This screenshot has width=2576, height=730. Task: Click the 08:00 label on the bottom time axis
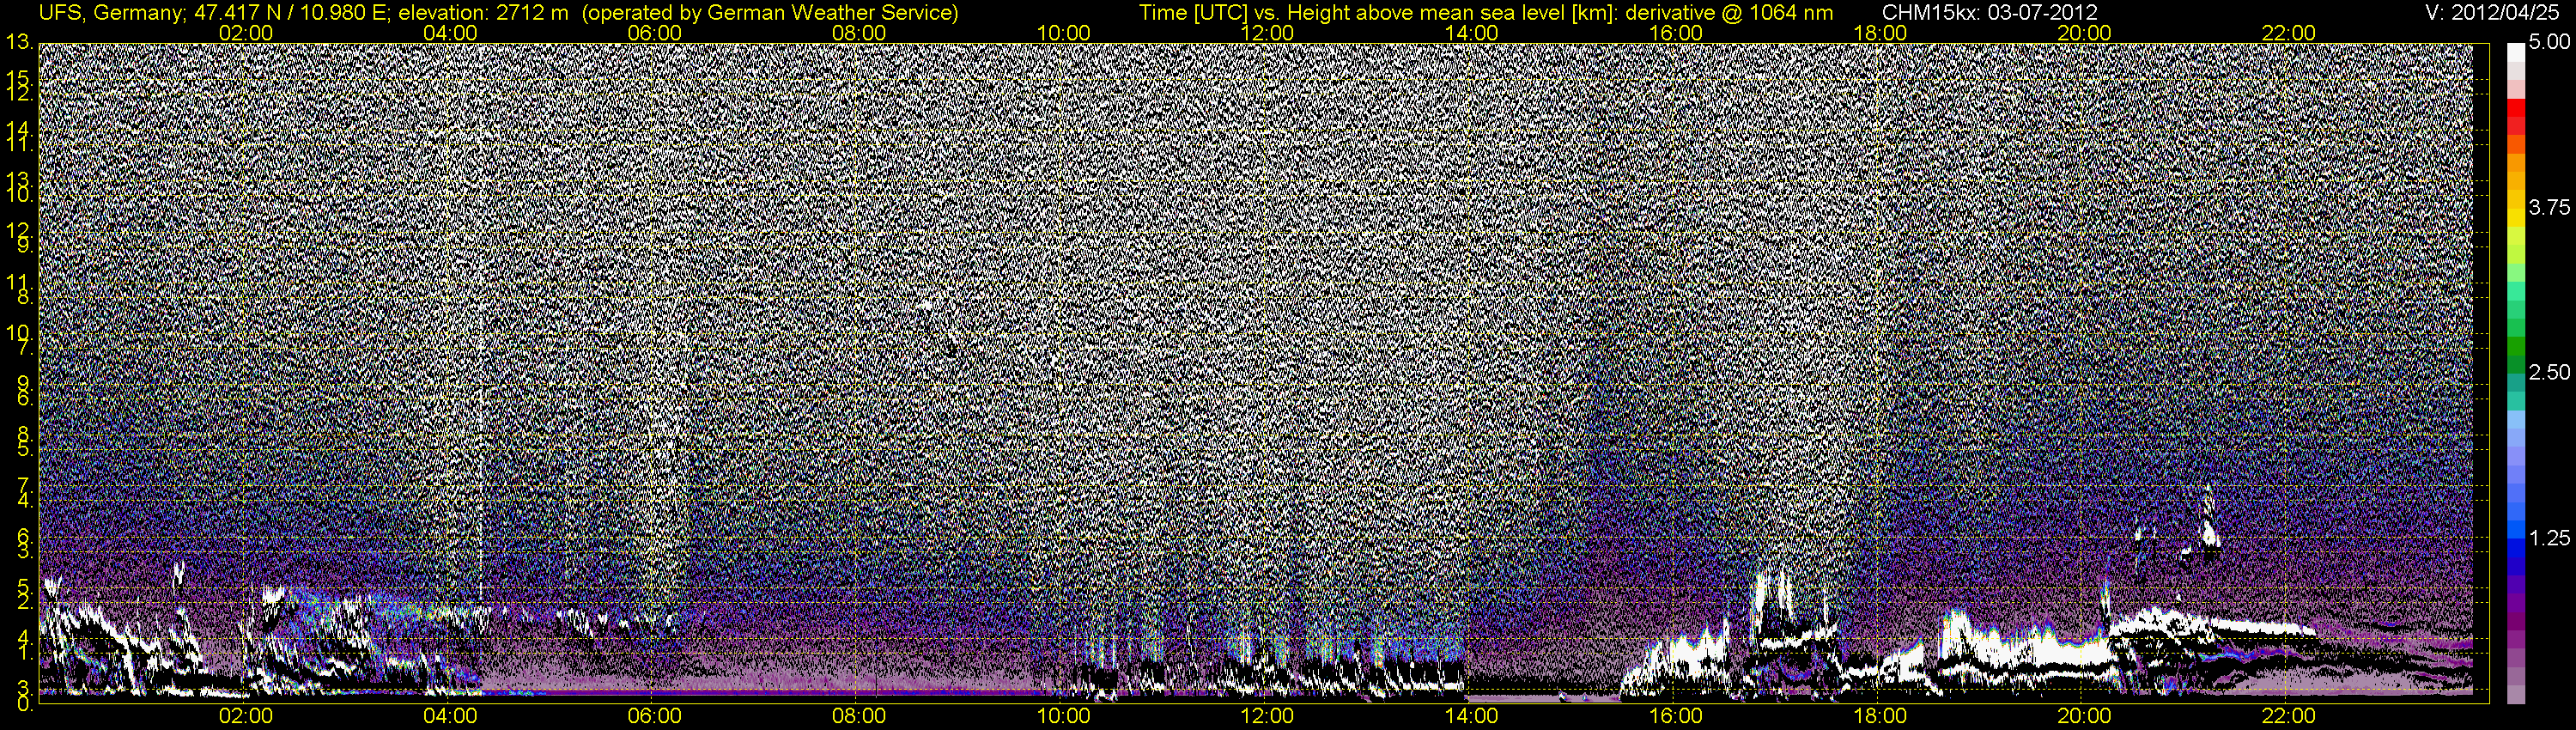[x=859, y=717]
